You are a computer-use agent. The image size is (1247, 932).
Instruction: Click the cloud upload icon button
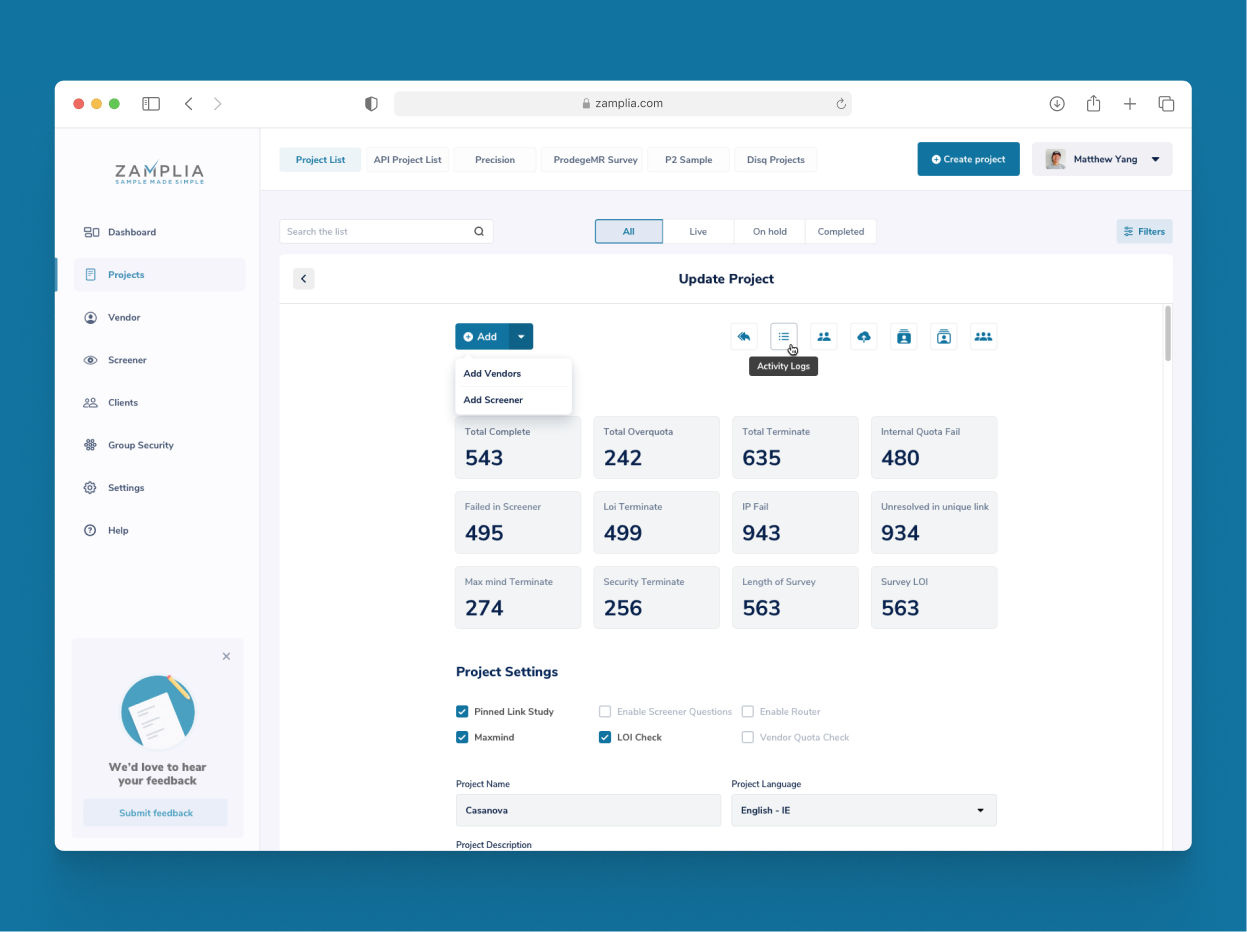pyautogui.click(x=864, y=337)
